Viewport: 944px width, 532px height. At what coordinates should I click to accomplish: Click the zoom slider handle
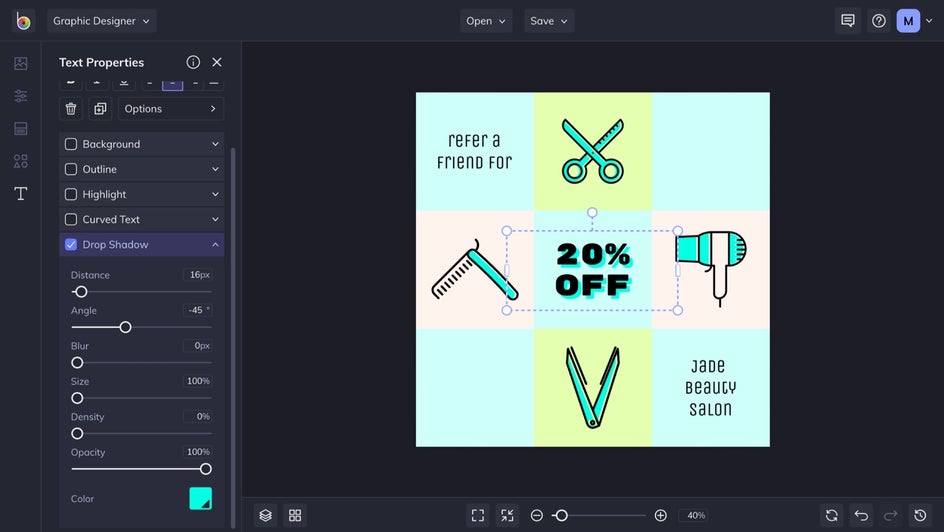click(x=561, y=515)
